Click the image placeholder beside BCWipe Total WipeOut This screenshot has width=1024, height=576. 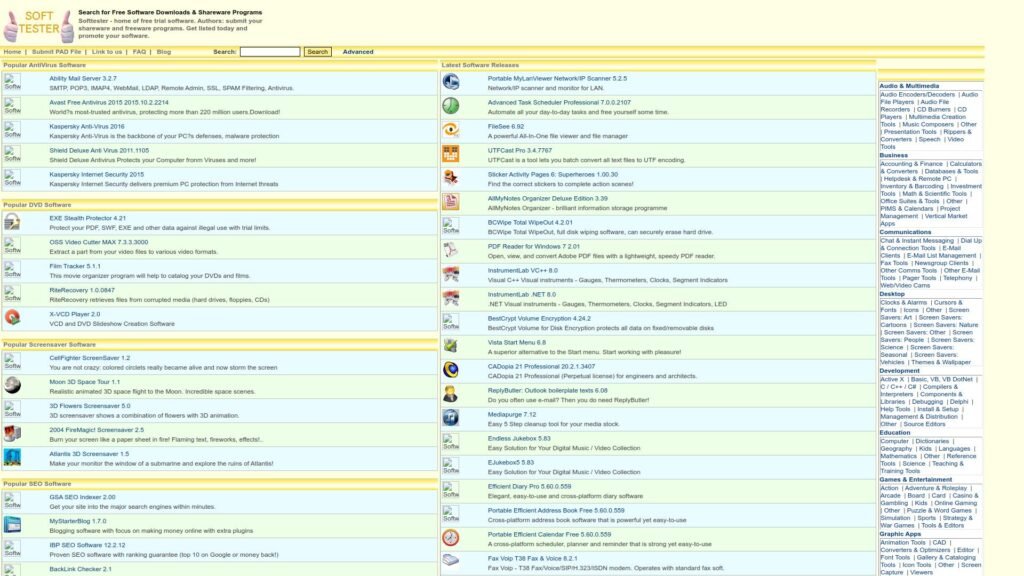coord(451,226)
